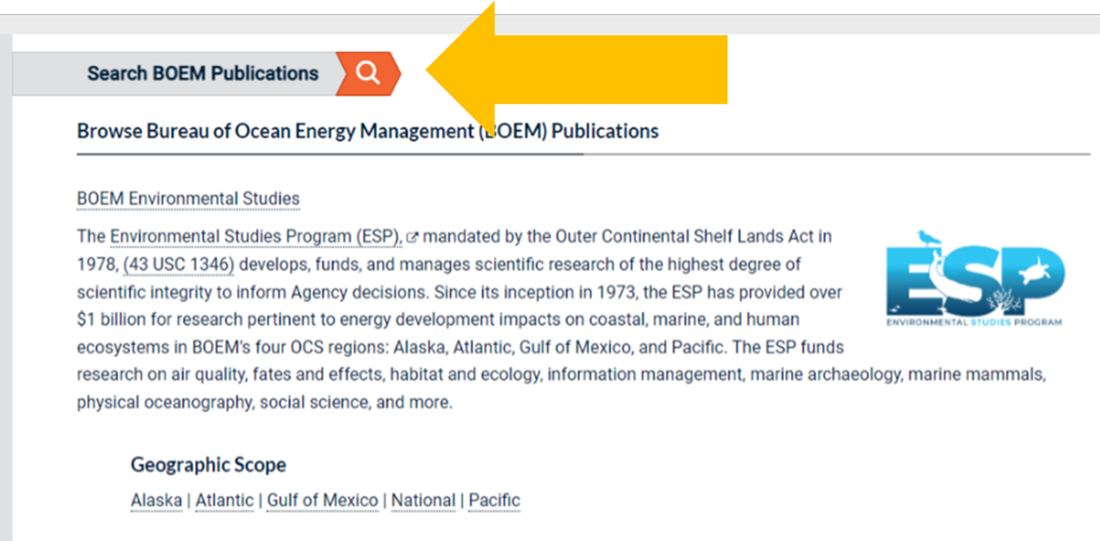Select the National geographic scope link
1100x541 pixels.
[423, 500]
